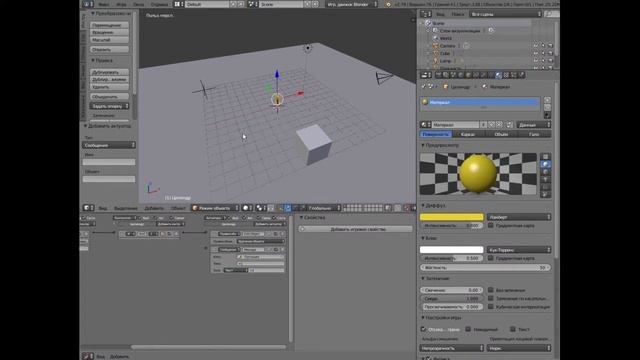Click Удалить button in tool shelf

coord(109,87)
